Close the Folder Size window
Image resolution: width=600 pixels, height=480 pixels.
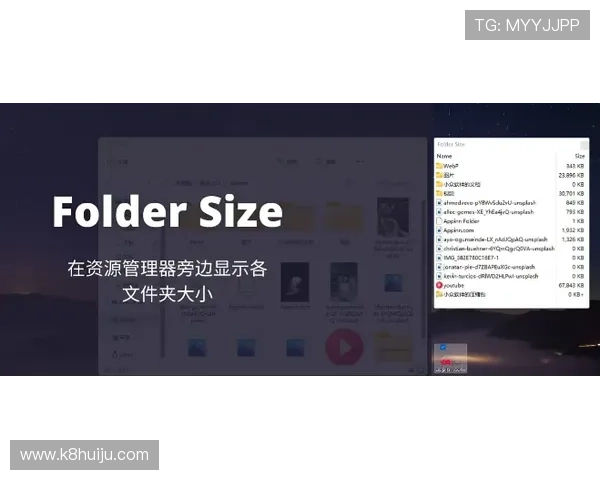(x=584, y=145)
